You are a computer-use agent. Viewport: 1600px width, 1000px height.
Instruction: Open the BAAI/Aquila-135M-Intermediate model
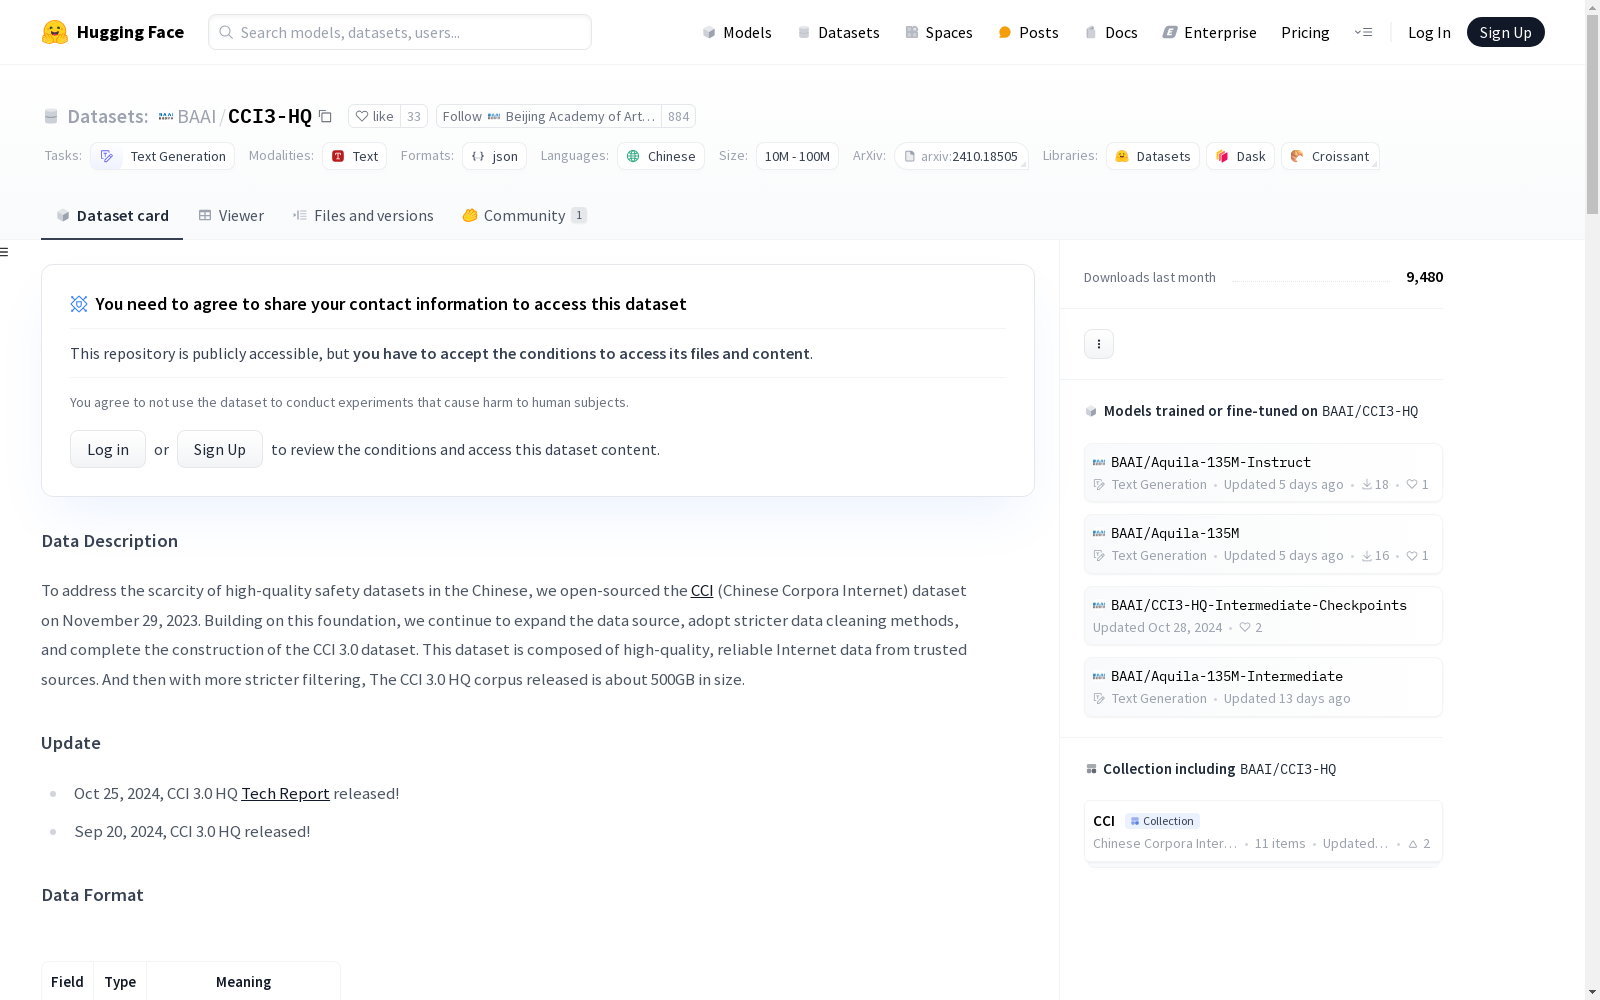1263,687
